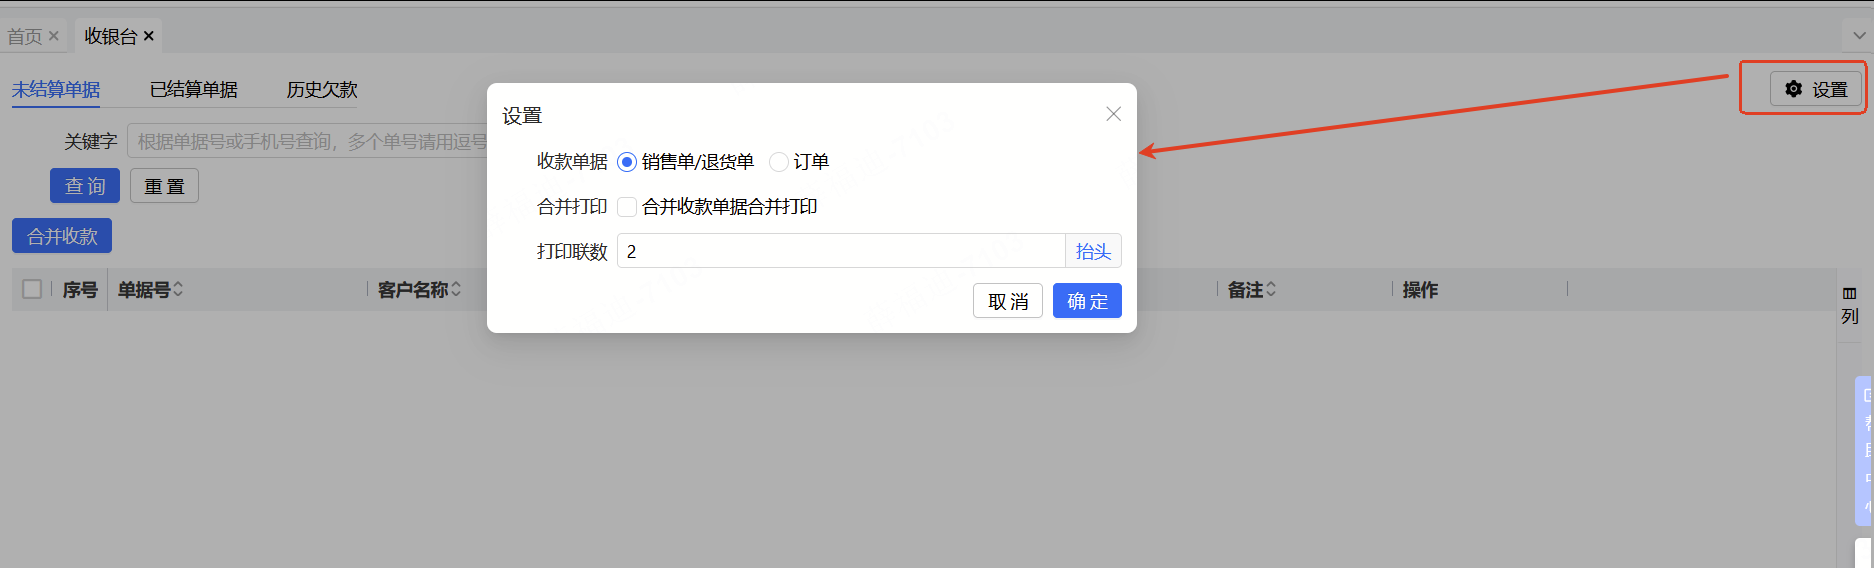Viewport: 1874px width, 568px height.
Task: Close the 收银台 tab using its X
Action: (149, 36)
